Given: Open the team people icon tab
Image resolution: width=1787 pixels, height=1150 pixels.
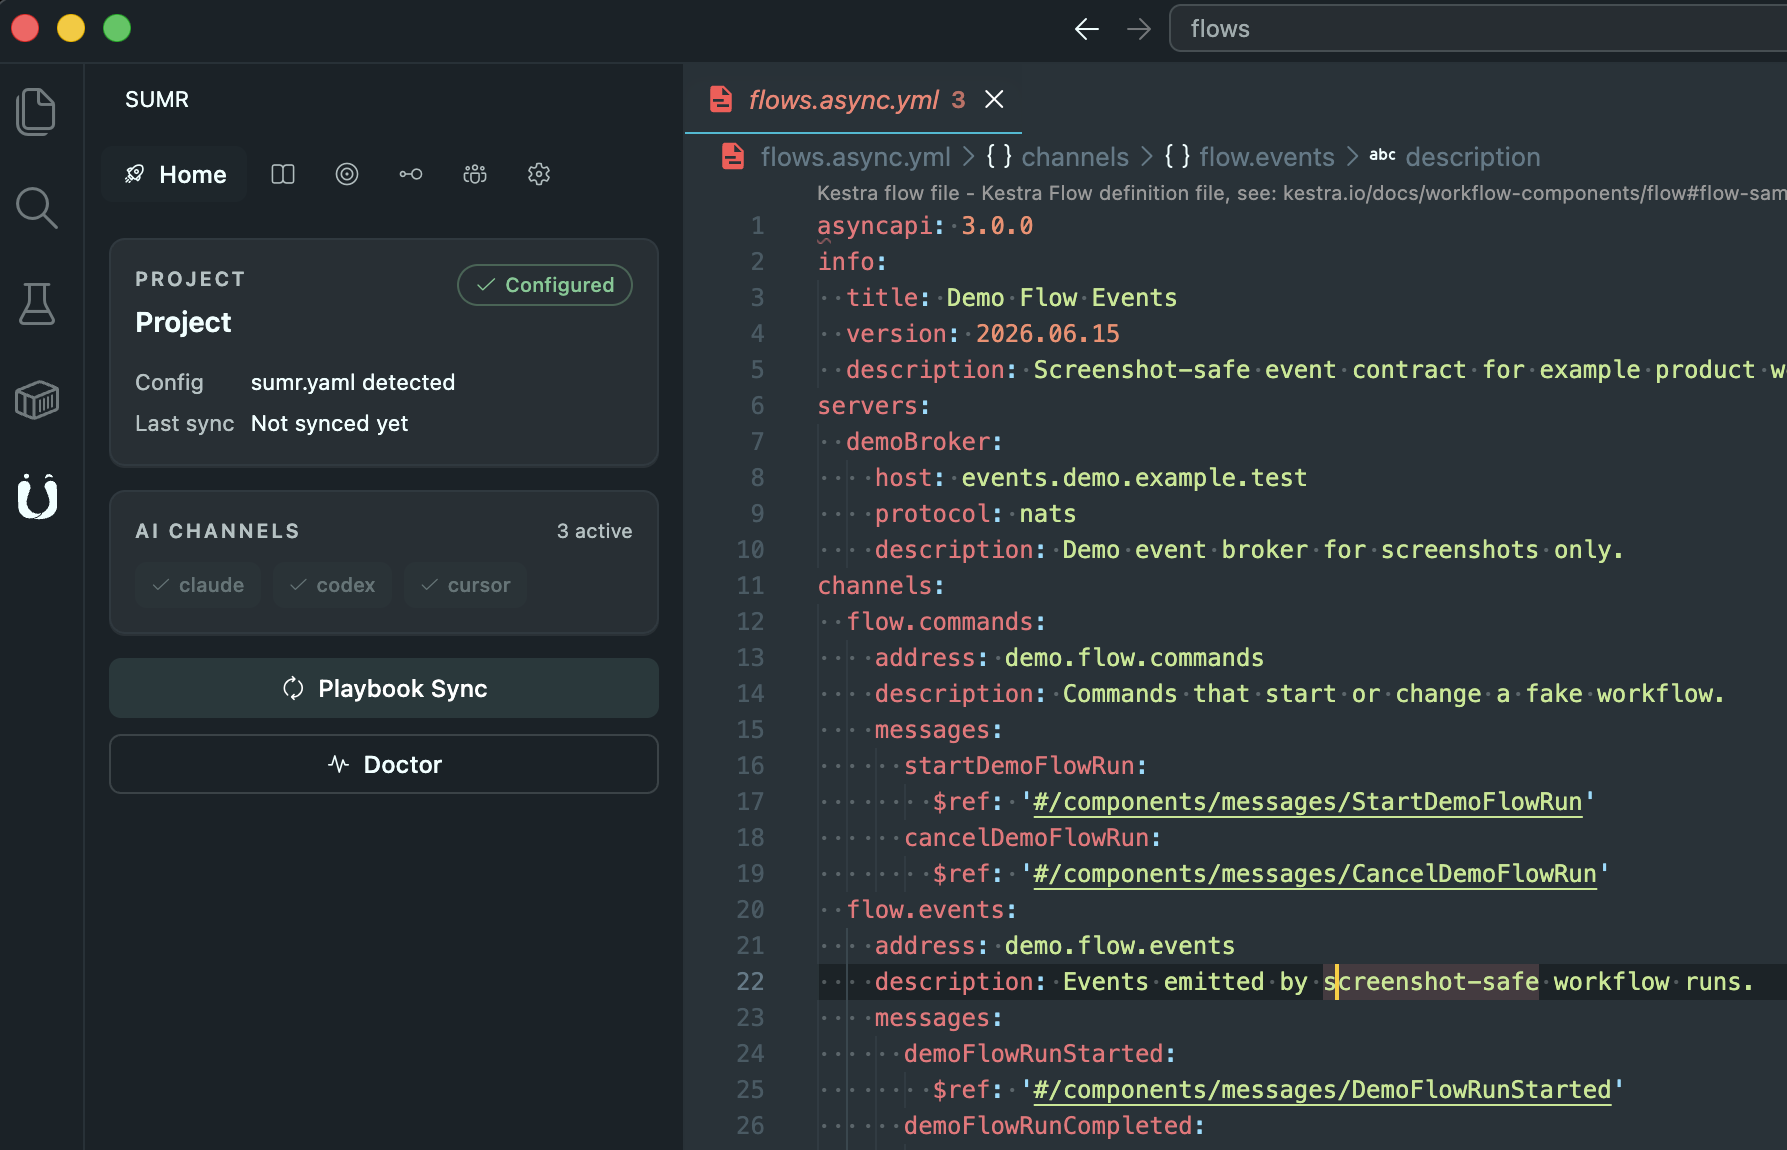Looking at the screenshot, I should (475, 174).
